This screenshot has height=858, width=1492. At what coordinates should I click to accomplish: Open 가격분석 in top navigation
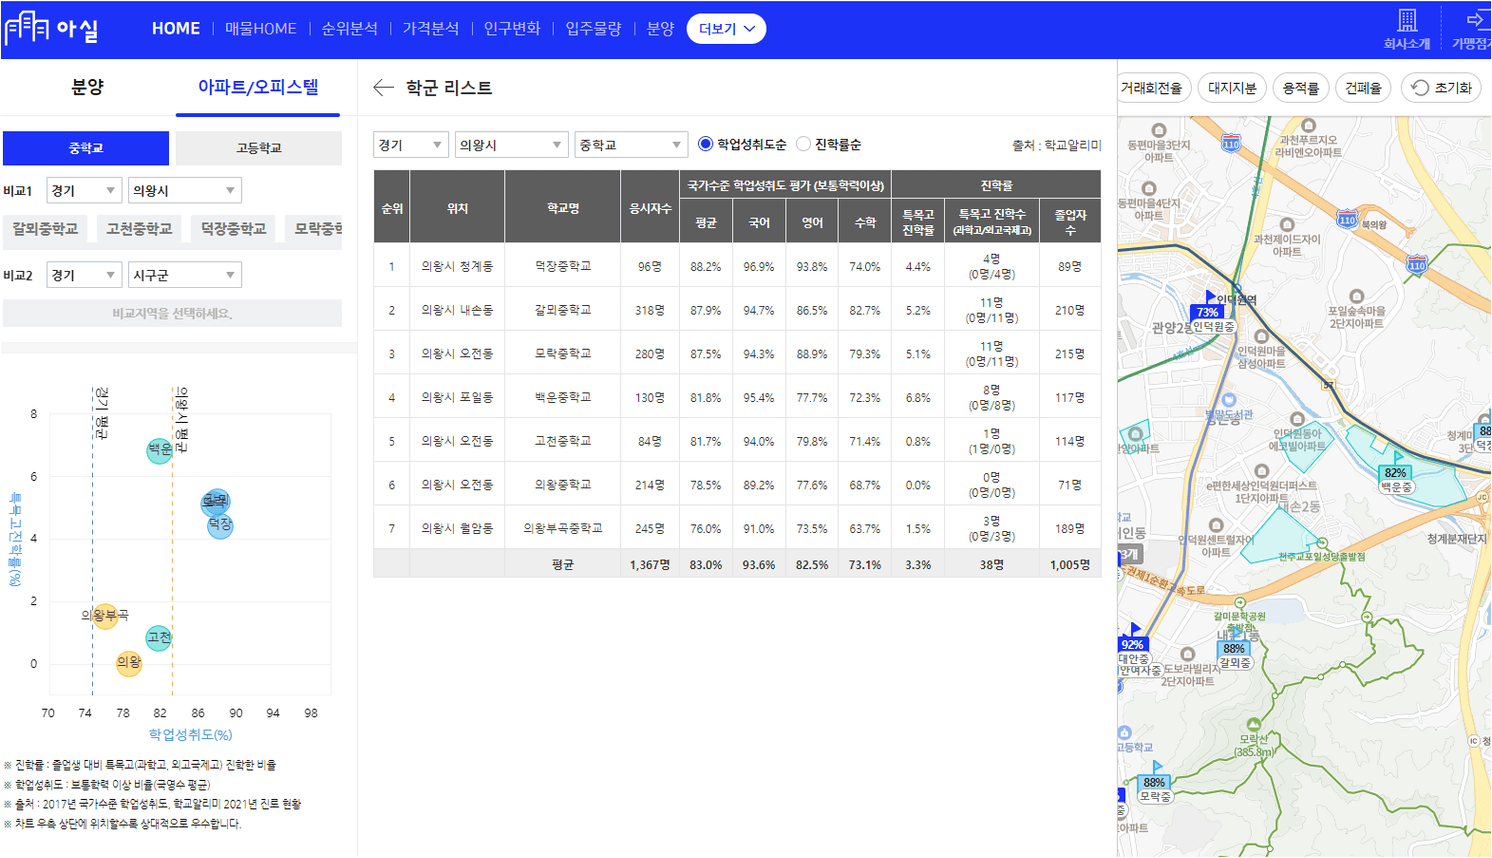click(431, 29)
